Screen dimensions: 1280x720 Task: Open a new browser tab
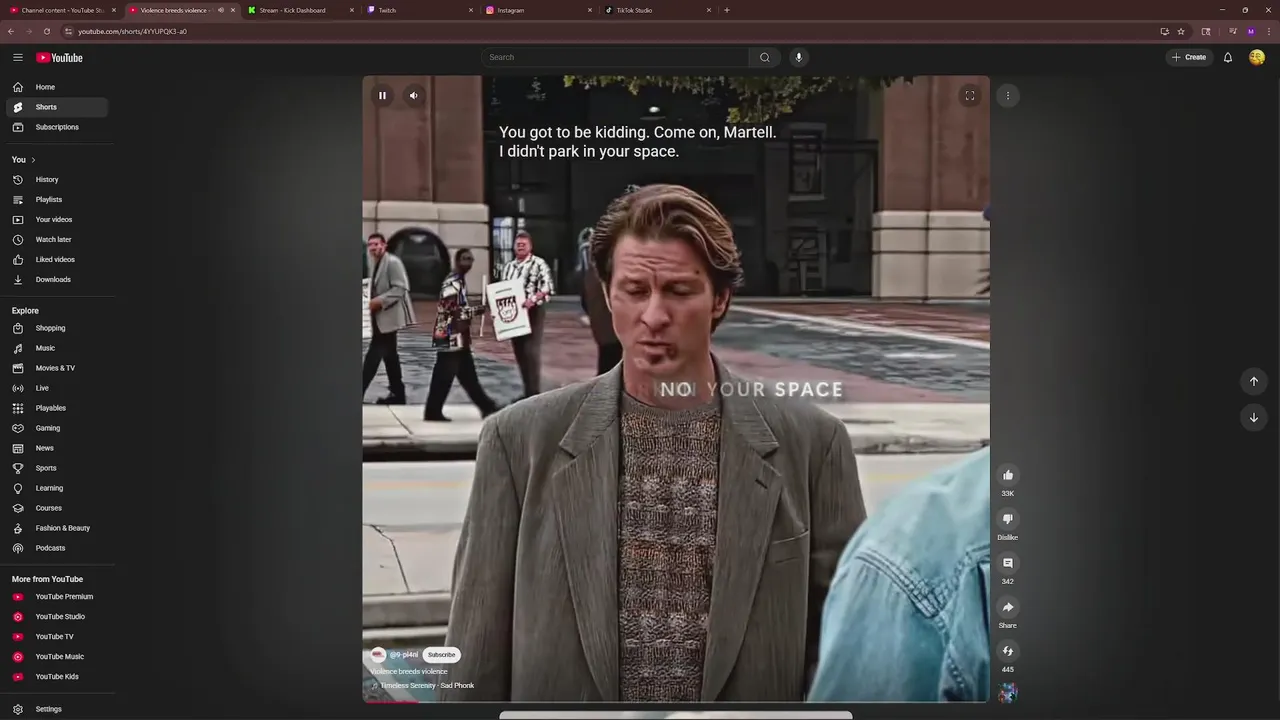coord(727,10)
